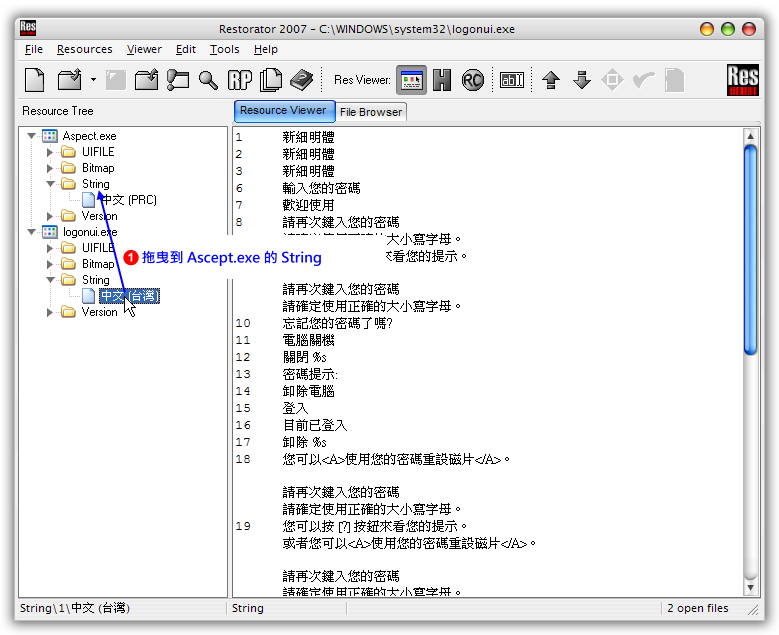The image size is (779, 635).
Task: Switch to Hex view mode
Action: point(442,80)
